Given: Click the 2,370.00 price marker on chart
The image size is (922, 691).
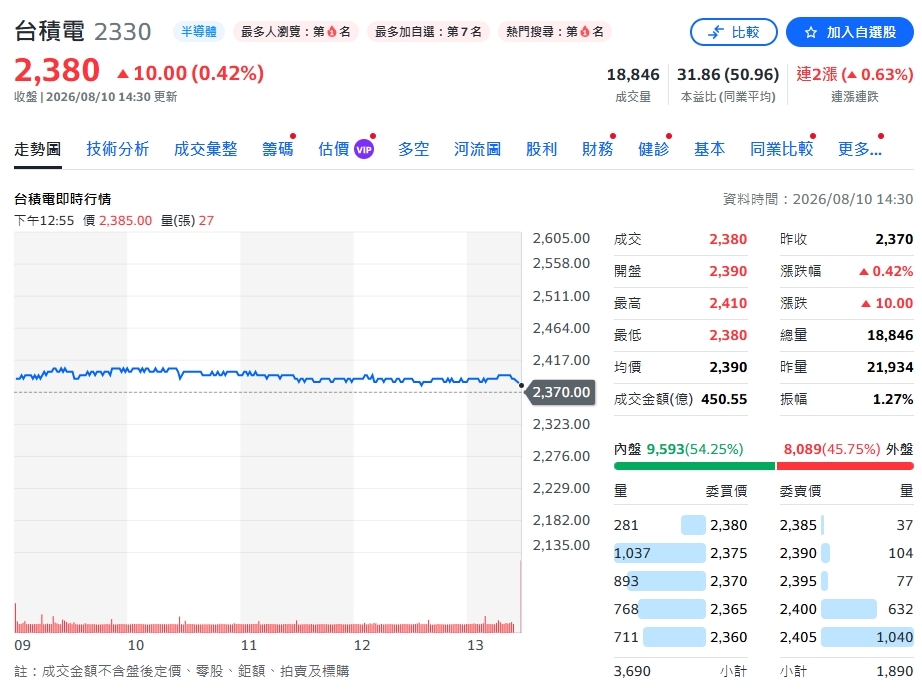Looking at the screenshot, I should coord(560,392).
